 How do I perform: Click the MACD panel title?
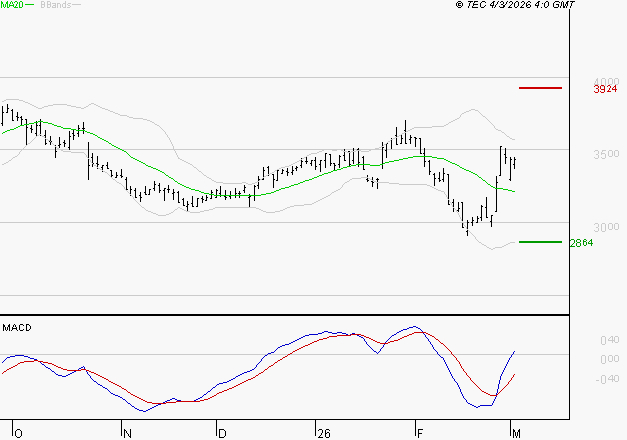tap(17, 328)
